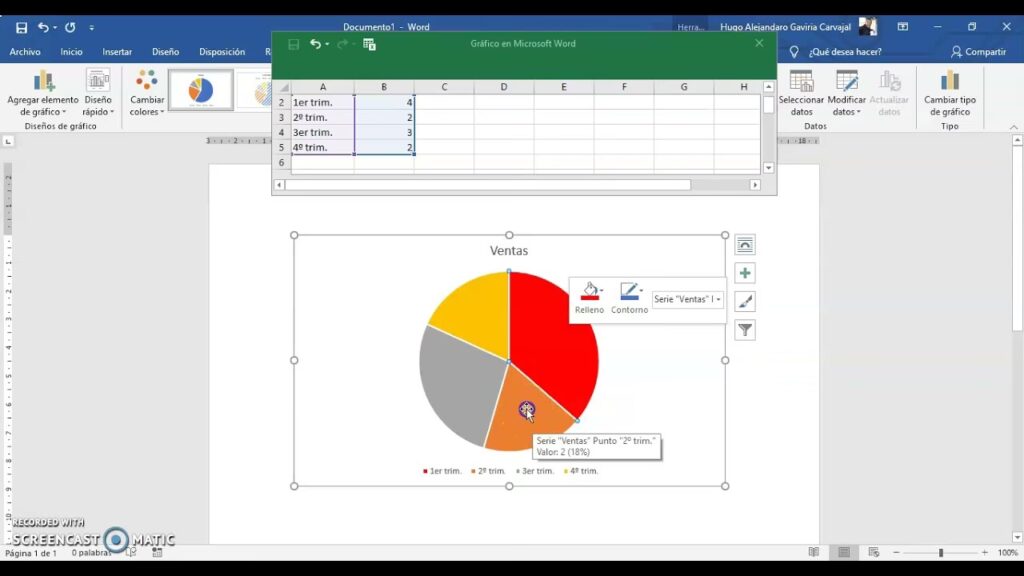Open the Insertar ribbon tab
Viewport: 1024px width, 576px height.
coord(117,52)
